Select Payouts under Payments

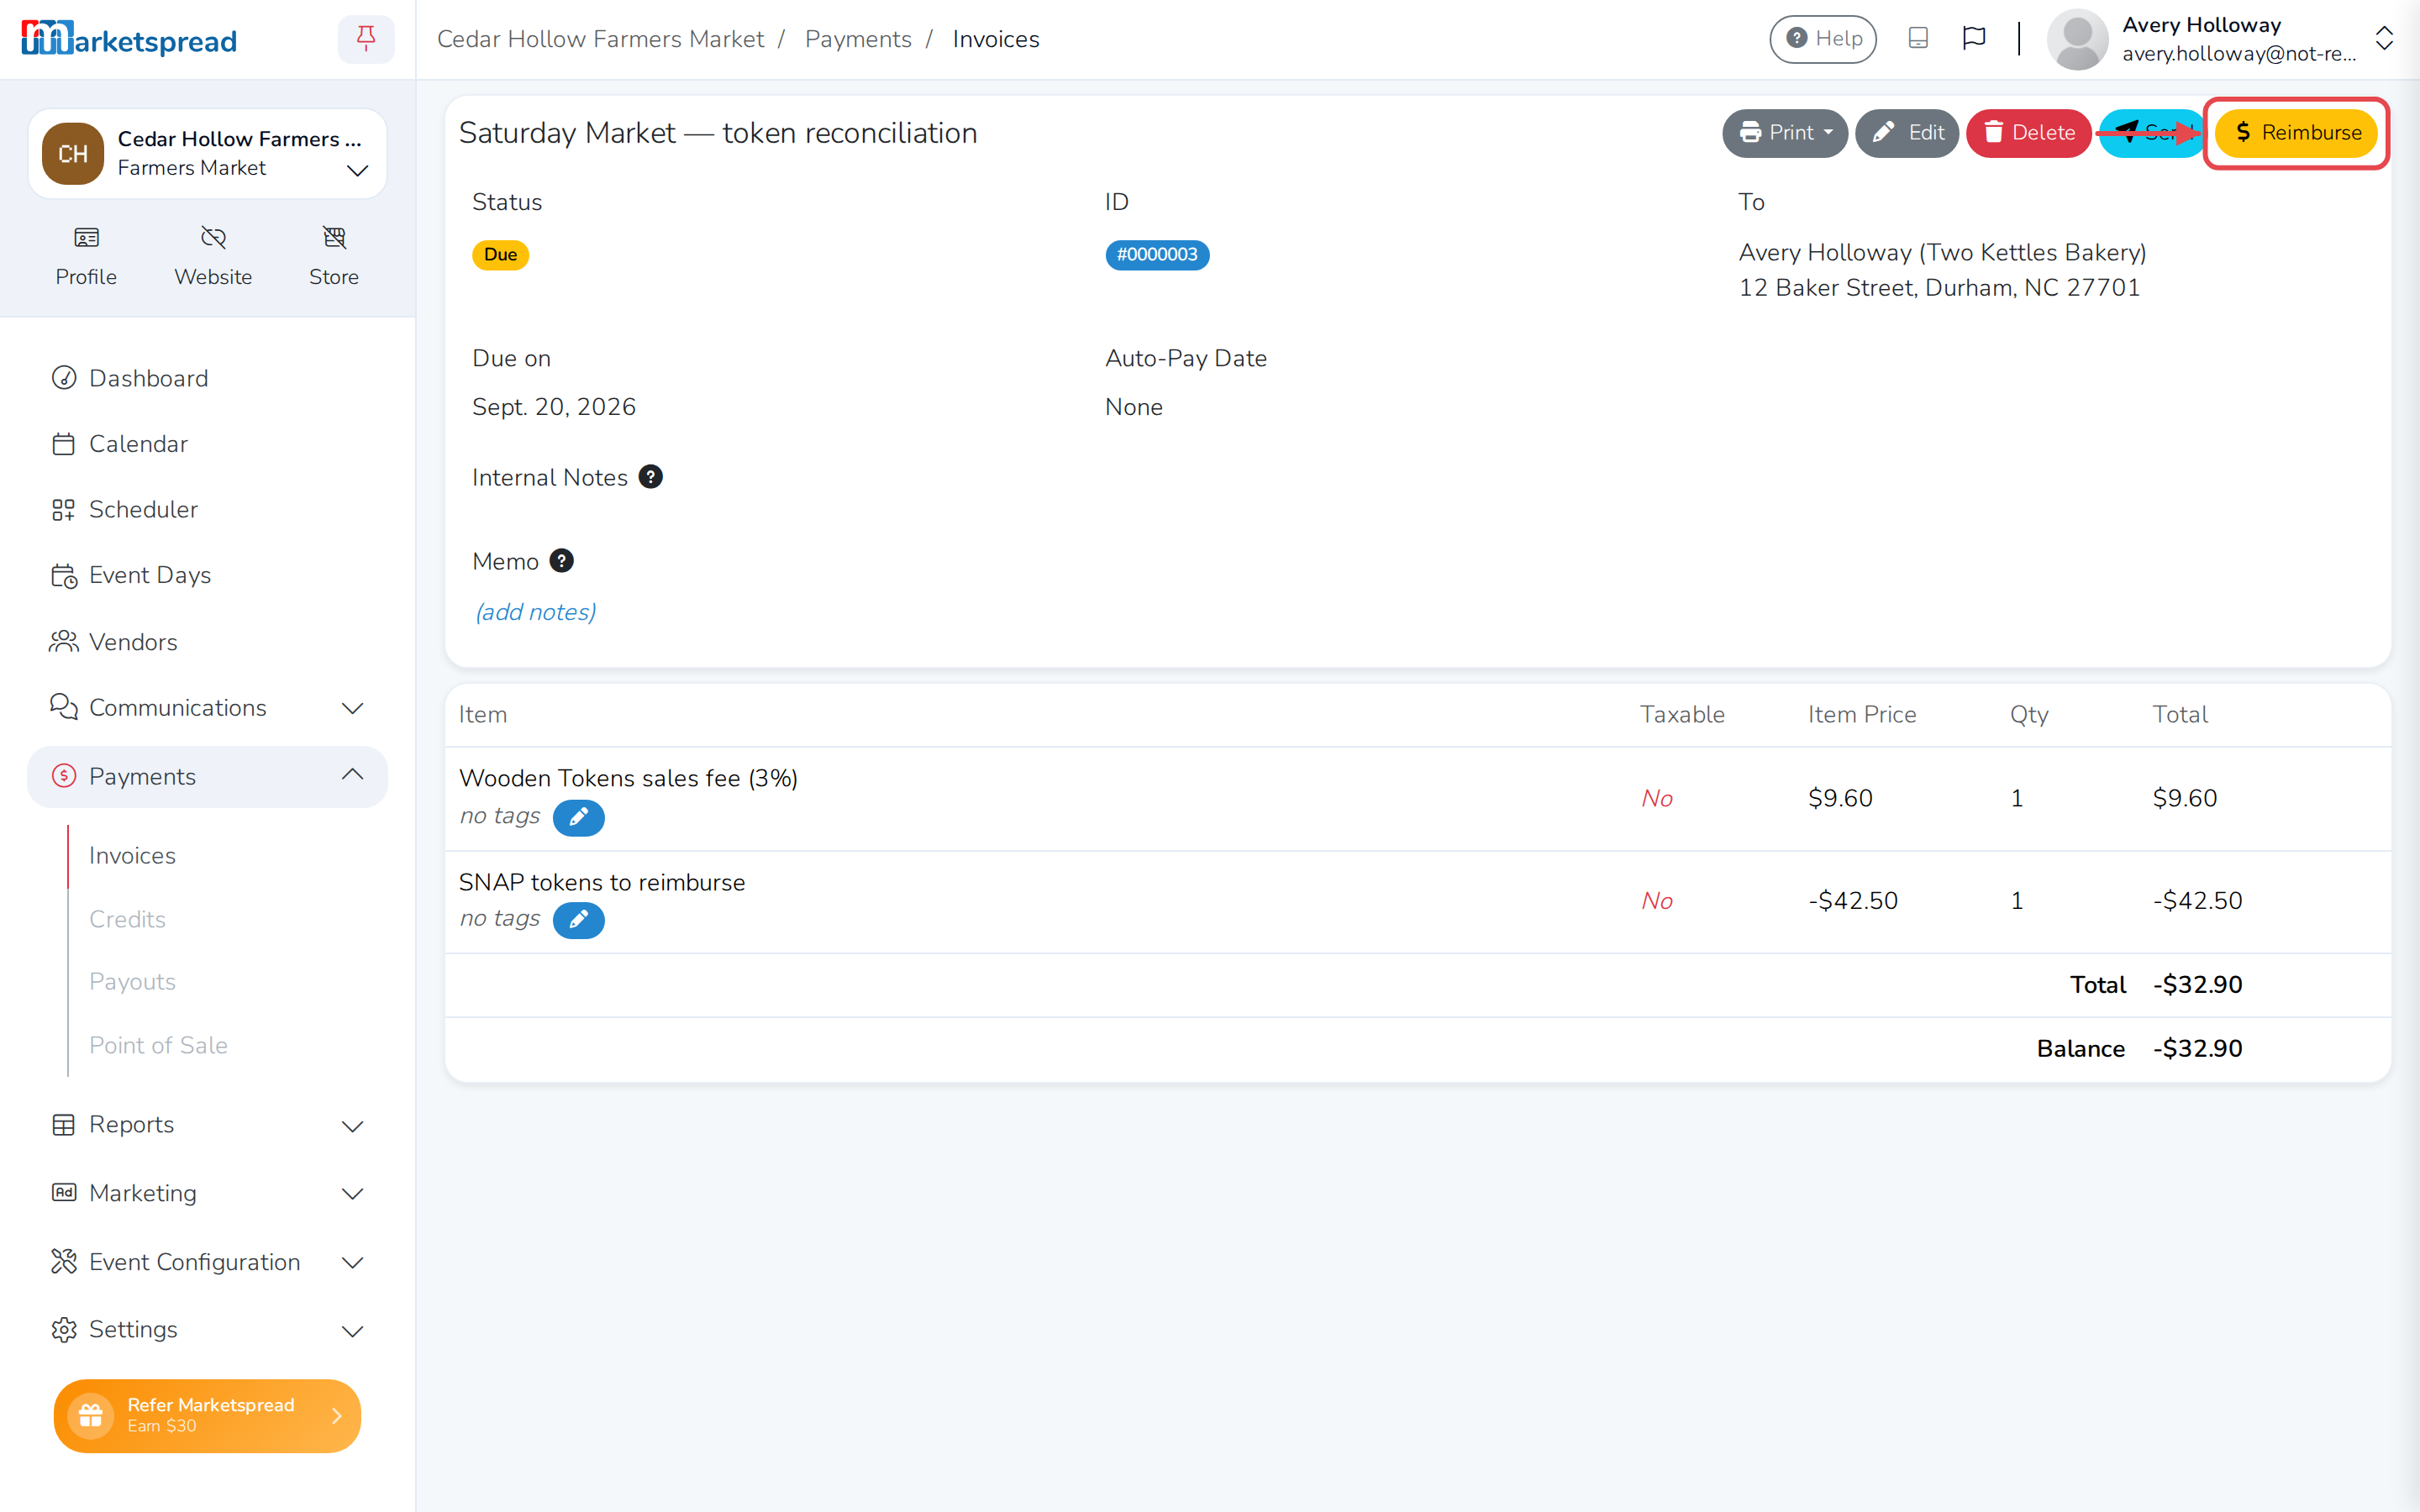[132, 982]
